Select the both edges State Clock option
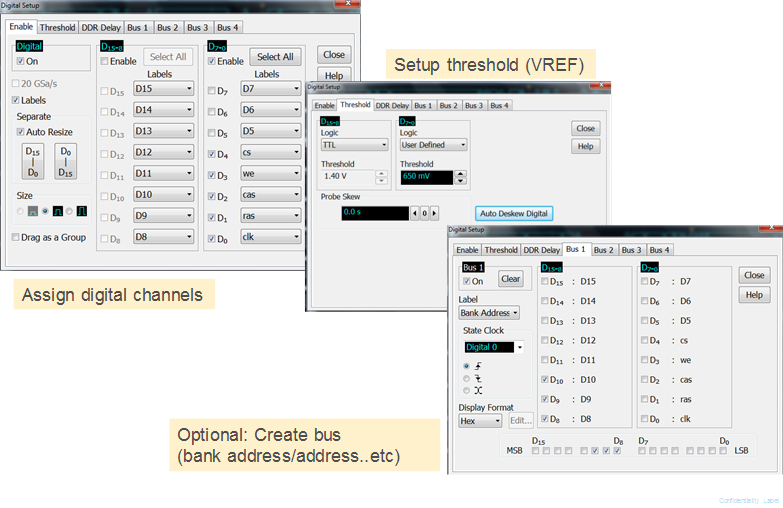783x508 pixels. (466, 390)
